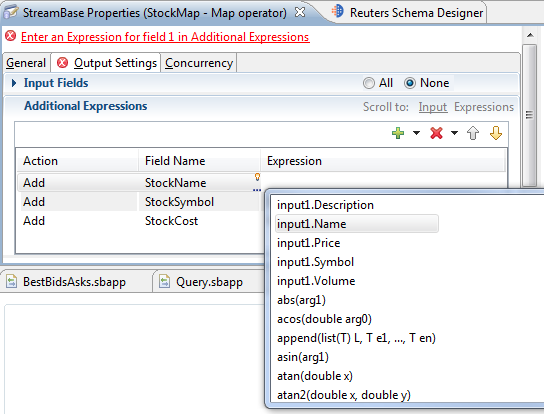The height and width of the screenshot is (414, 544).
Task: Choose input1.Name from the autocomplete list
Action: coord(357,224)
